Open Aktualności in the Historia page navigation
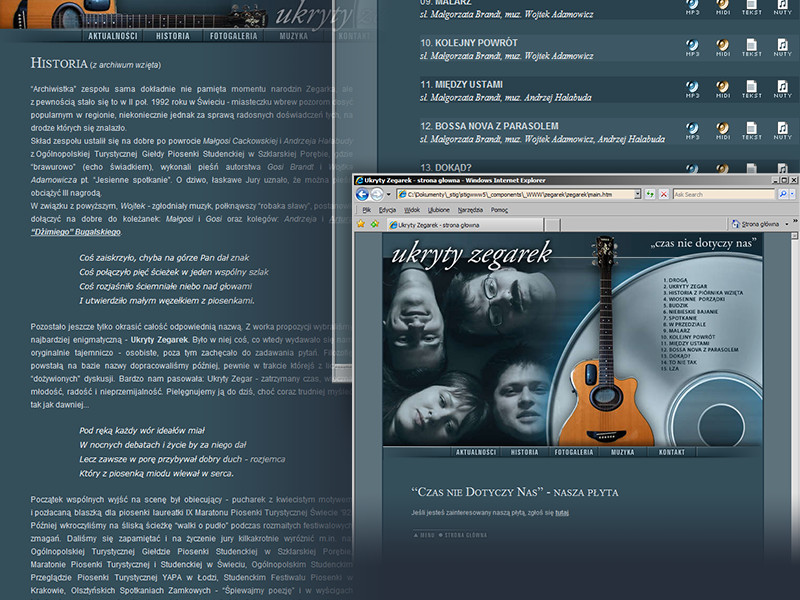Screen dimensions: 800x600 coord(113,36)
